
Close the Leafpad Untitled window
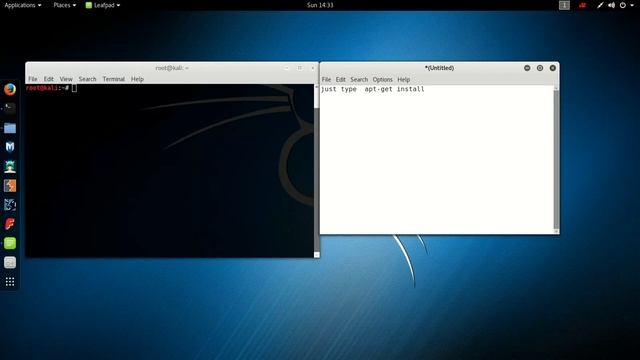click(x=553, y=68)
